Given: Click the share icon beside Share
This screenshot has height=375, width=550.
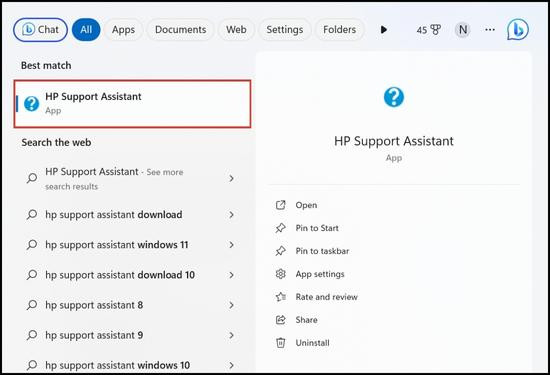Looking at the screenshot, I should (281, 320).
